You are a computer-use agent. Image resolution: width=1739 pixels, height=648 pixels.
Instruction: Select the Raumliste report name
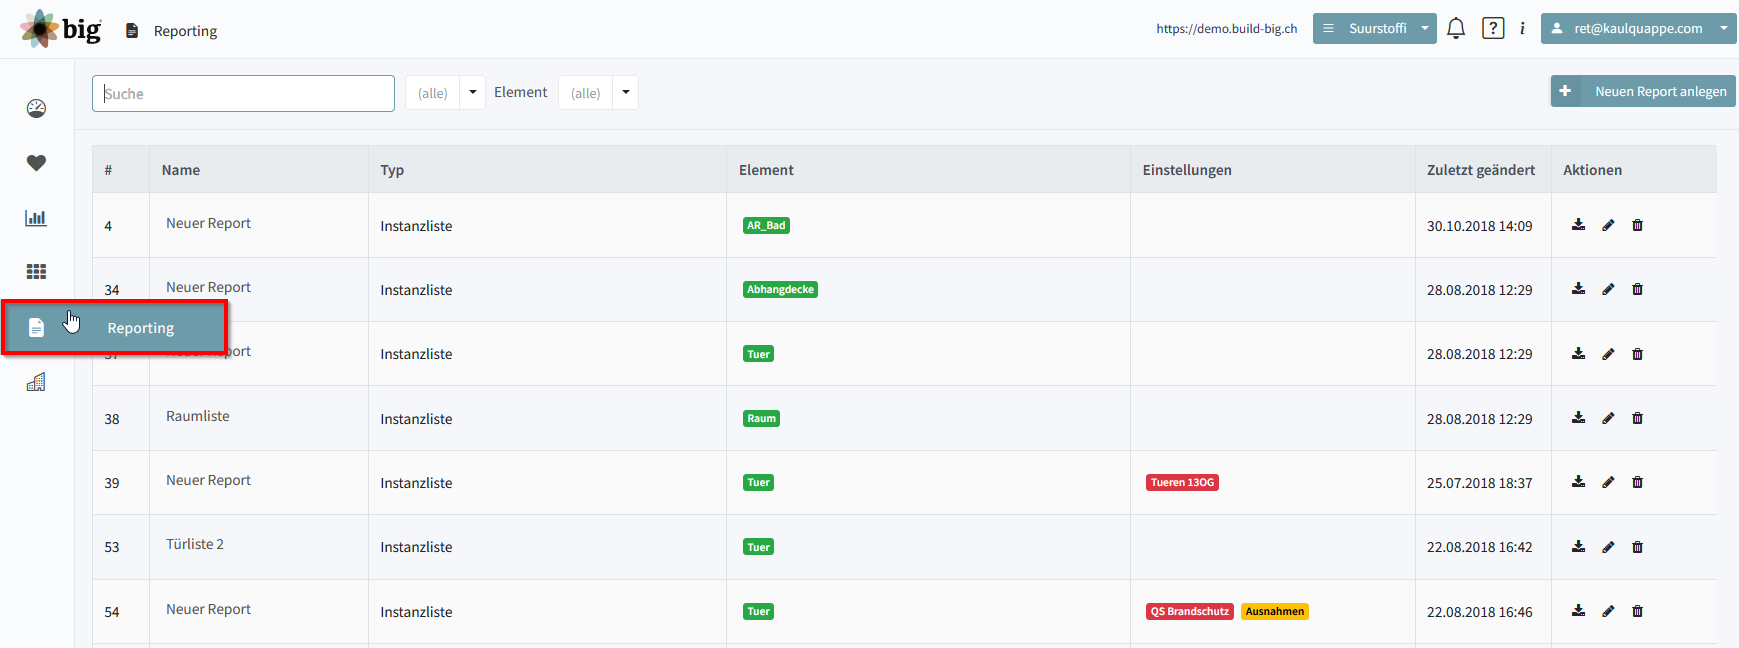point(198,416)
